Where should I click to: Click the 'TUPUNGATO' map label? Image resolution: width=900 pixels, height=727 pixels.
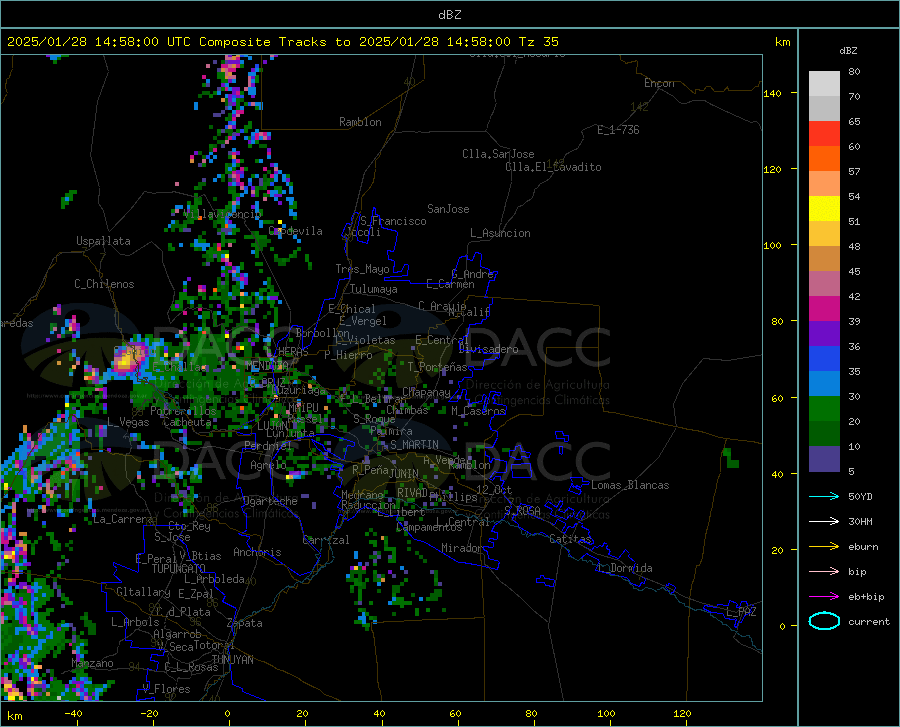179,569
